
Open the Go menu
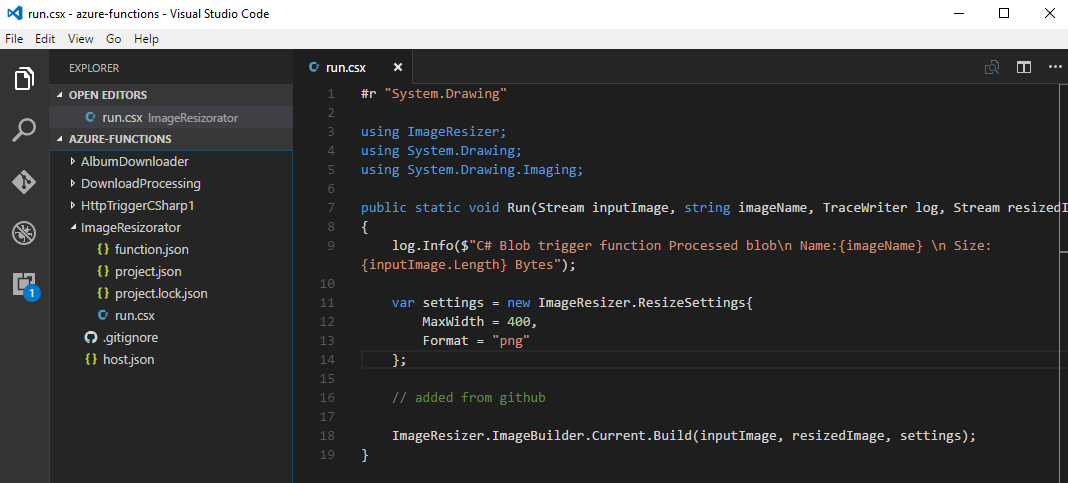click(x=113, y=39)
